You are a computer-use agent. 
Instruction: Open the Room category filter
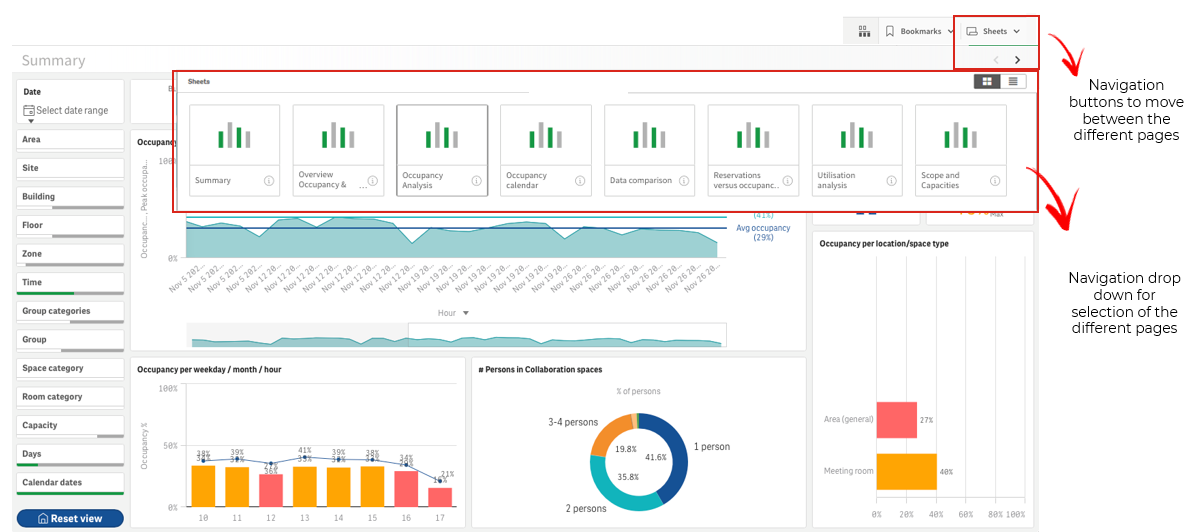(x=70, y=396)
